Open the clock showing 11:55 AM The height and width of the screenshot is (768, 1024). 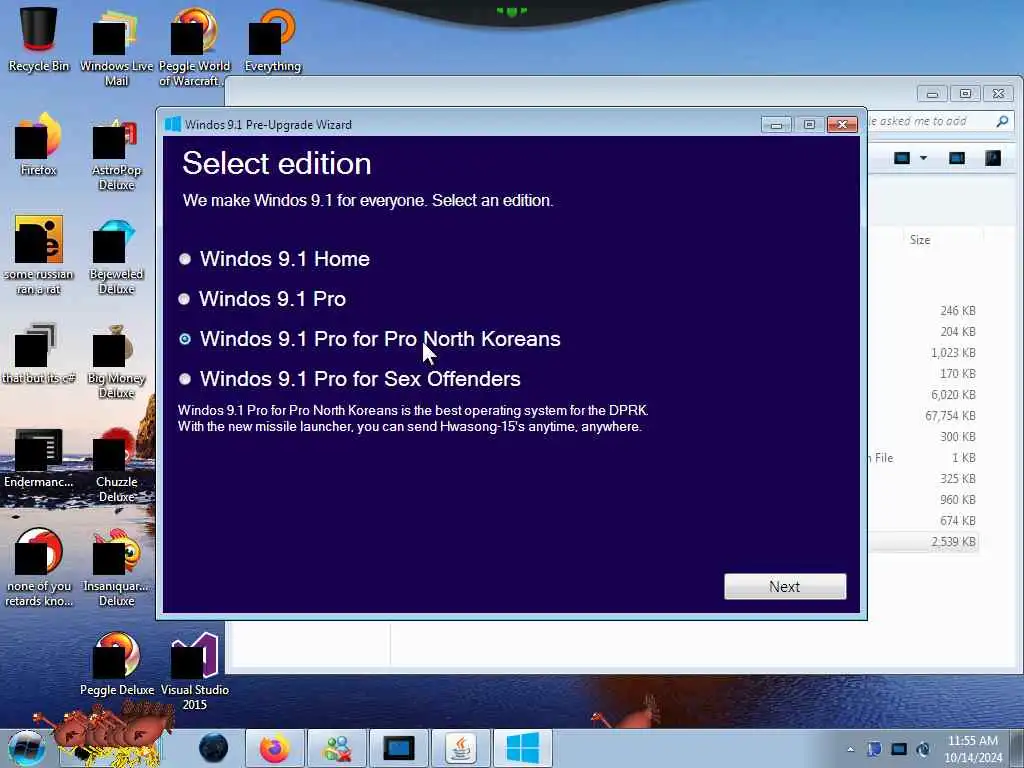[973, 749]
